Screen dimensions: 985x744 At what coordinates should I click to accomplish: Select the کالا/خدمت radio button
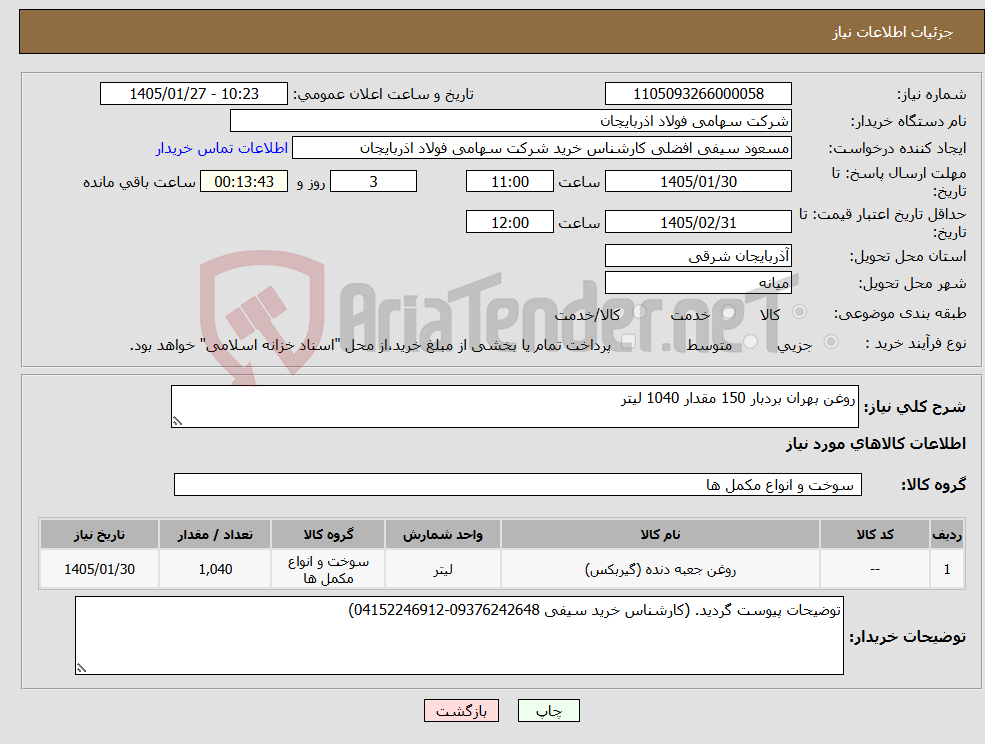pyautogui.click(x=639, y=312)
